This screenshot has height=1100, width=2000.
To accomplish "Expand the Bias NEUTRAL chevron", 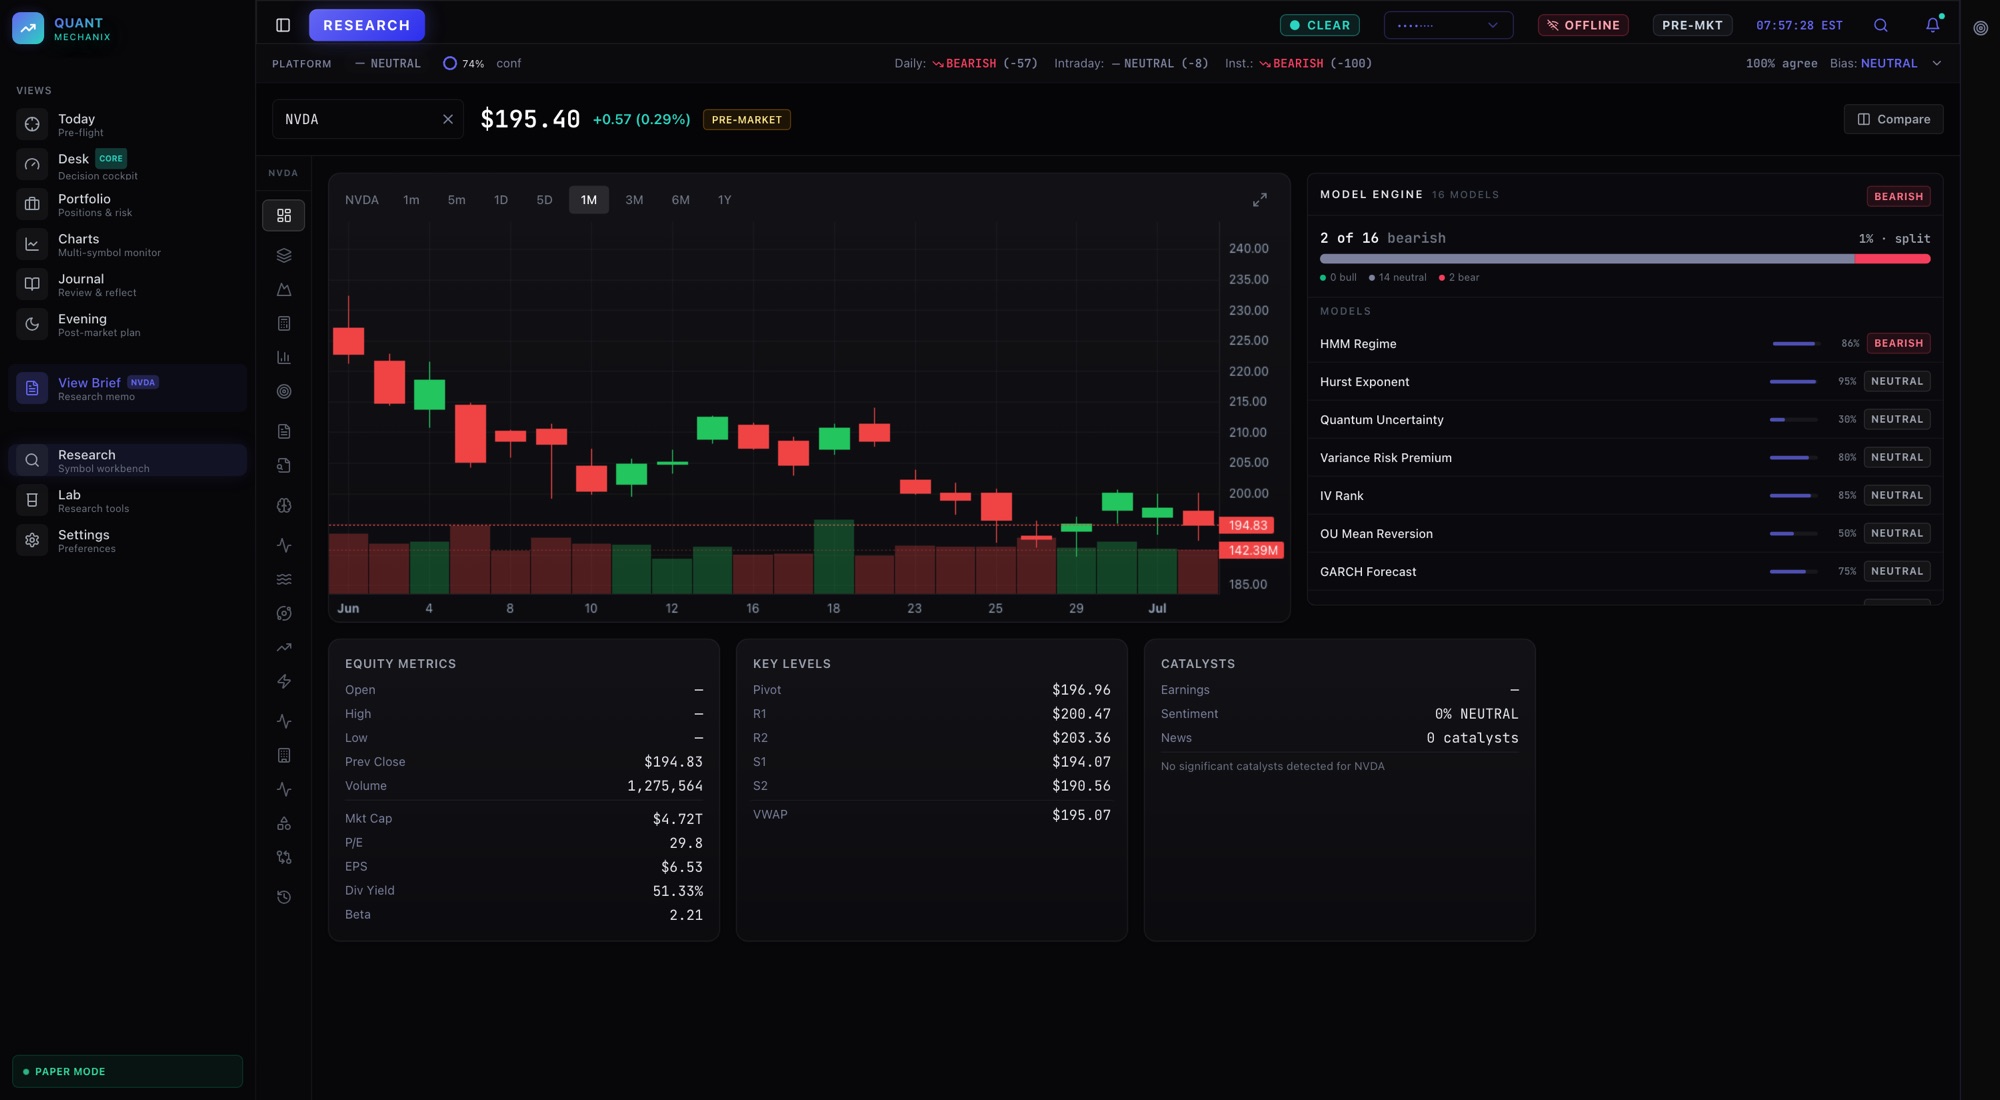I will [1937, 63].
